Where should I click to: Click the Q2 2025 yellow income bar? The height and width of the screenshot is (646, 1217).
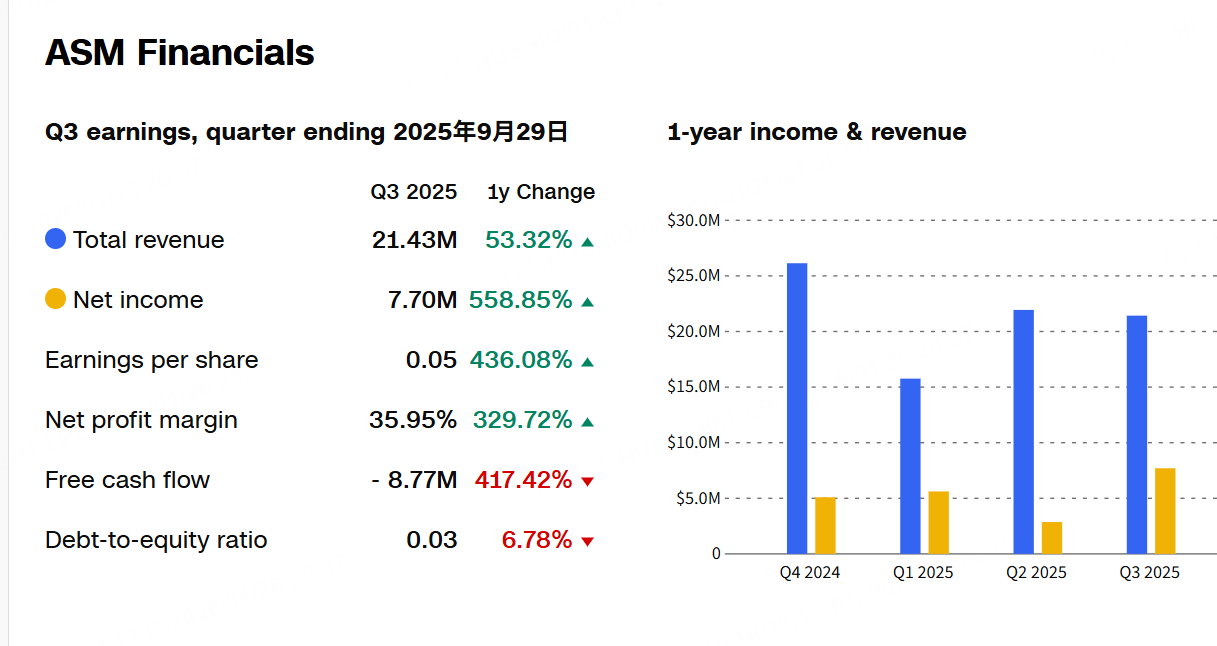click(1051, 537)
